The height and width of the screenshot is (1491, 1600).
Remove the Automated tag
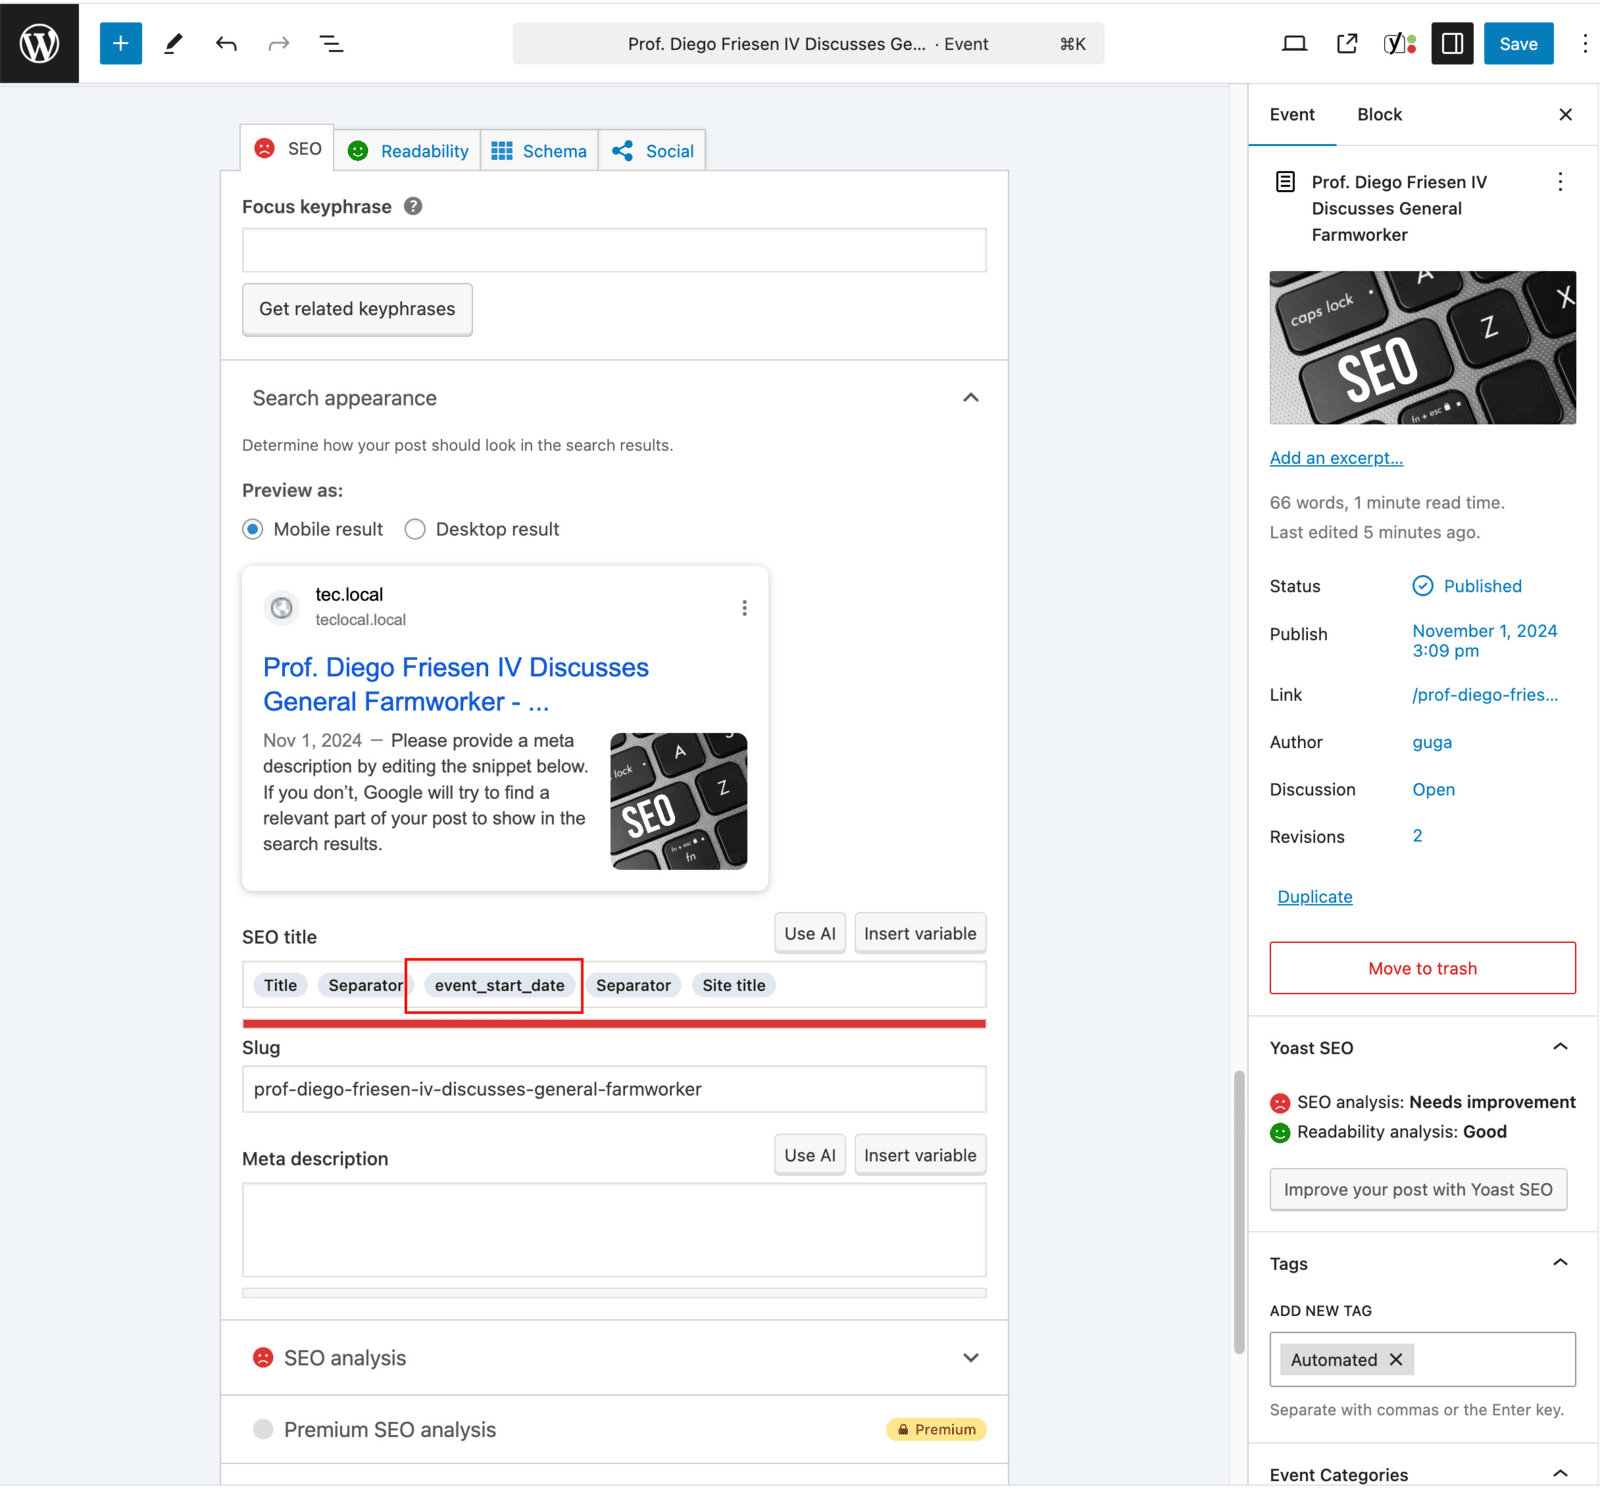click(1397, 1359)
